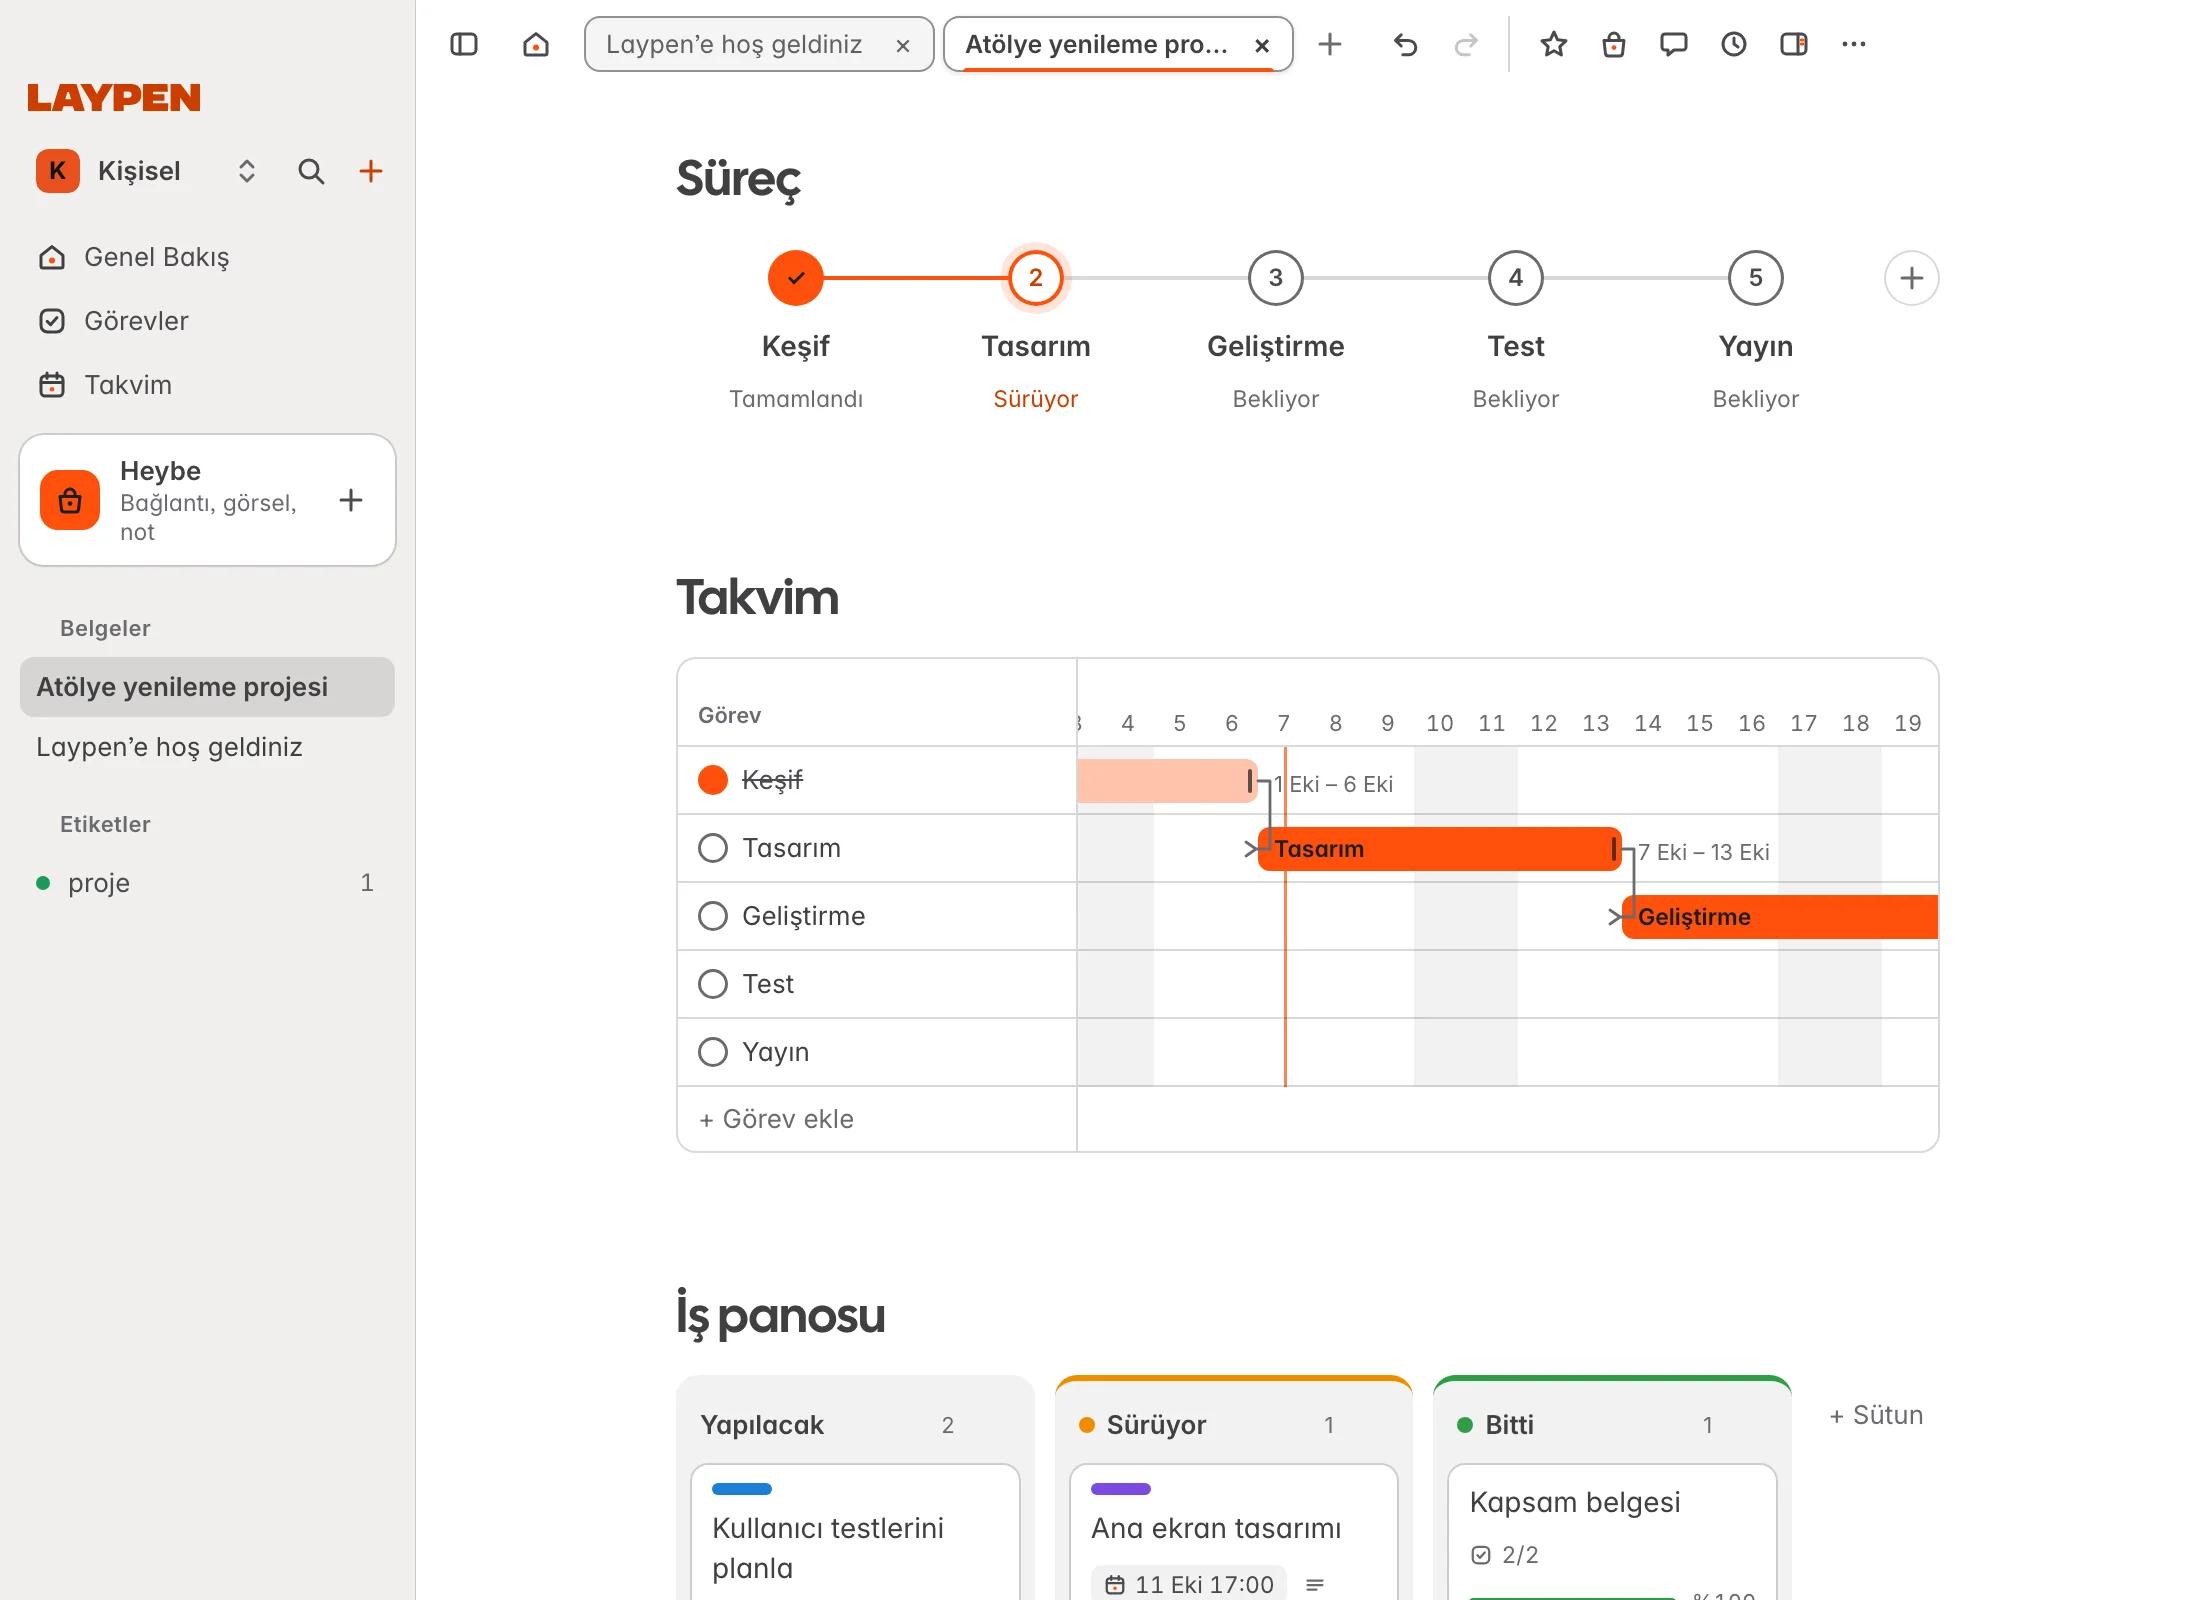Filter by the proje tag

pyautogui.click(x=207, y=883)
